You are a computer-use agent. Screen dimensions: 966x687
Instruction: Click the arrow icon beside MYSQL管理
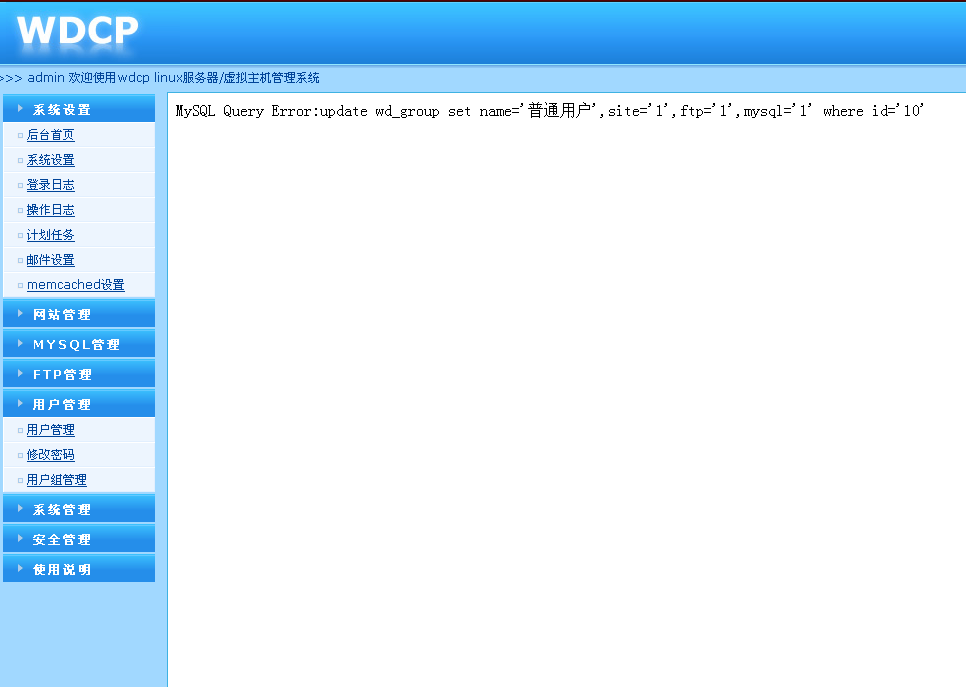click(x=20, y=343)
